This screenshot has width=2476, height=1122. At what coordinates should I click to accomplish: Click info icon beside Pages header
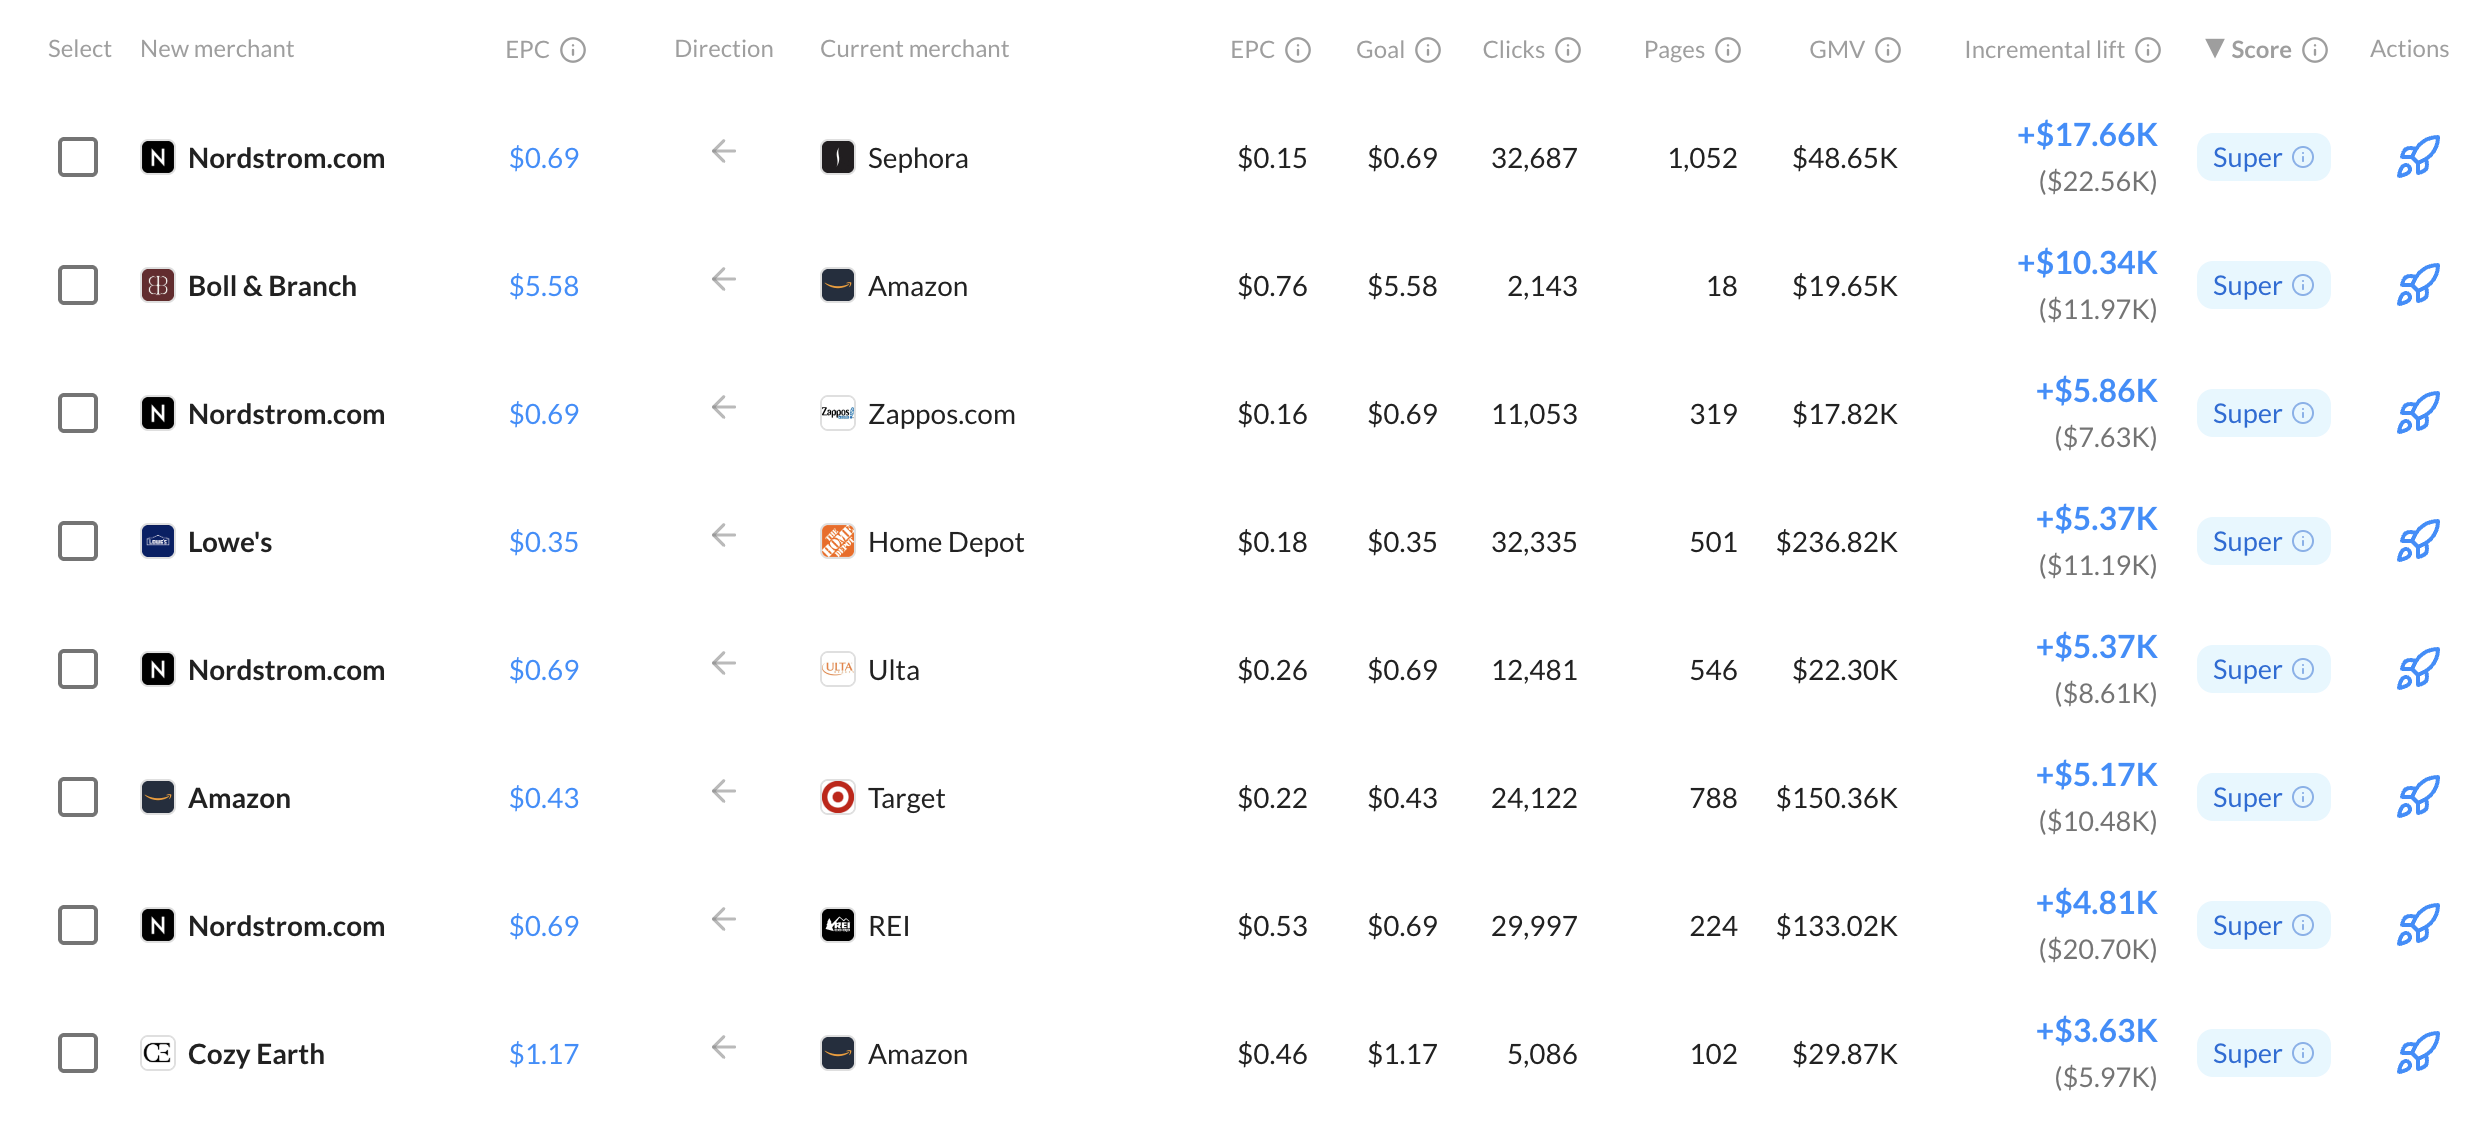click(1728, 50)
